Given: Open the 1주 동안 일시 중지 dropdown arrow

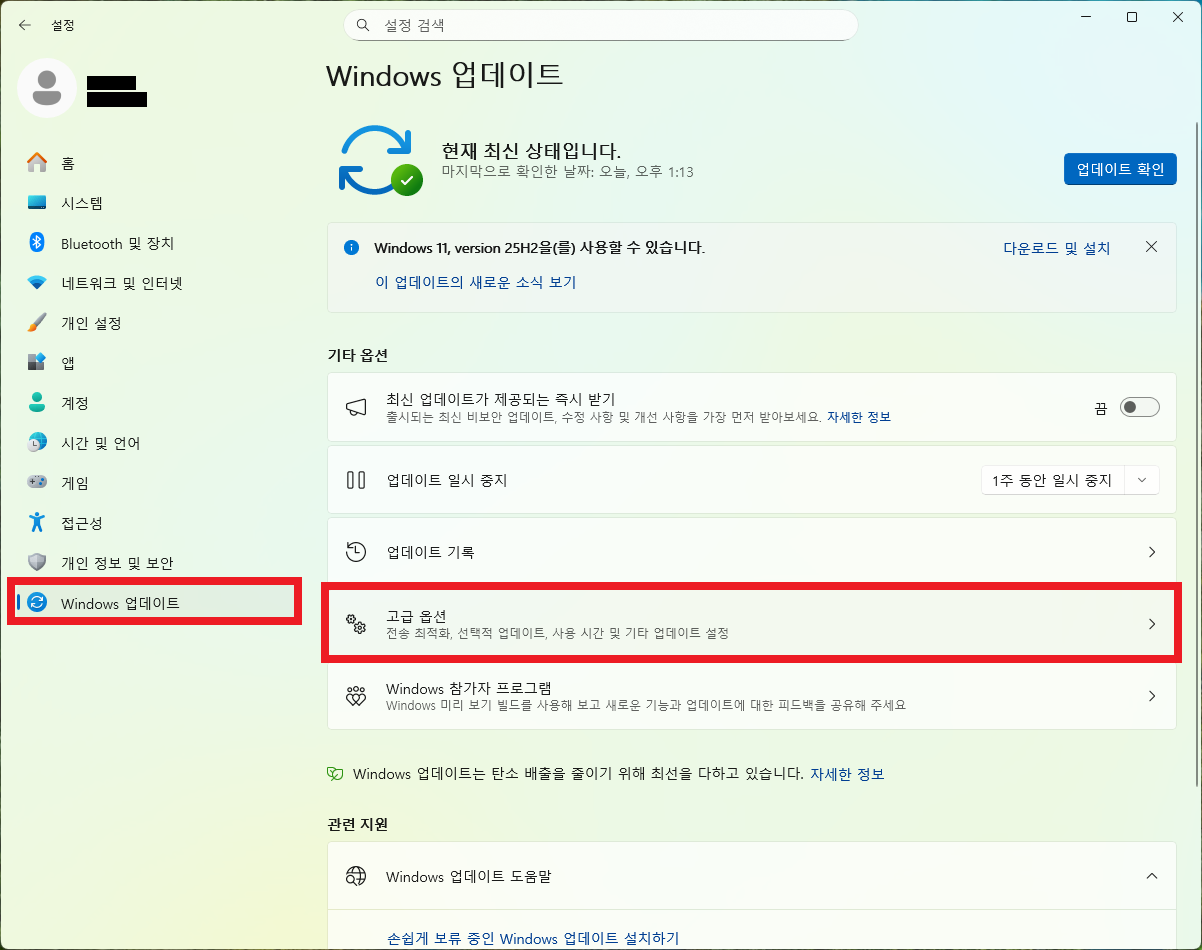Looking at the screenshot, I should click(x=1142, y=480).
